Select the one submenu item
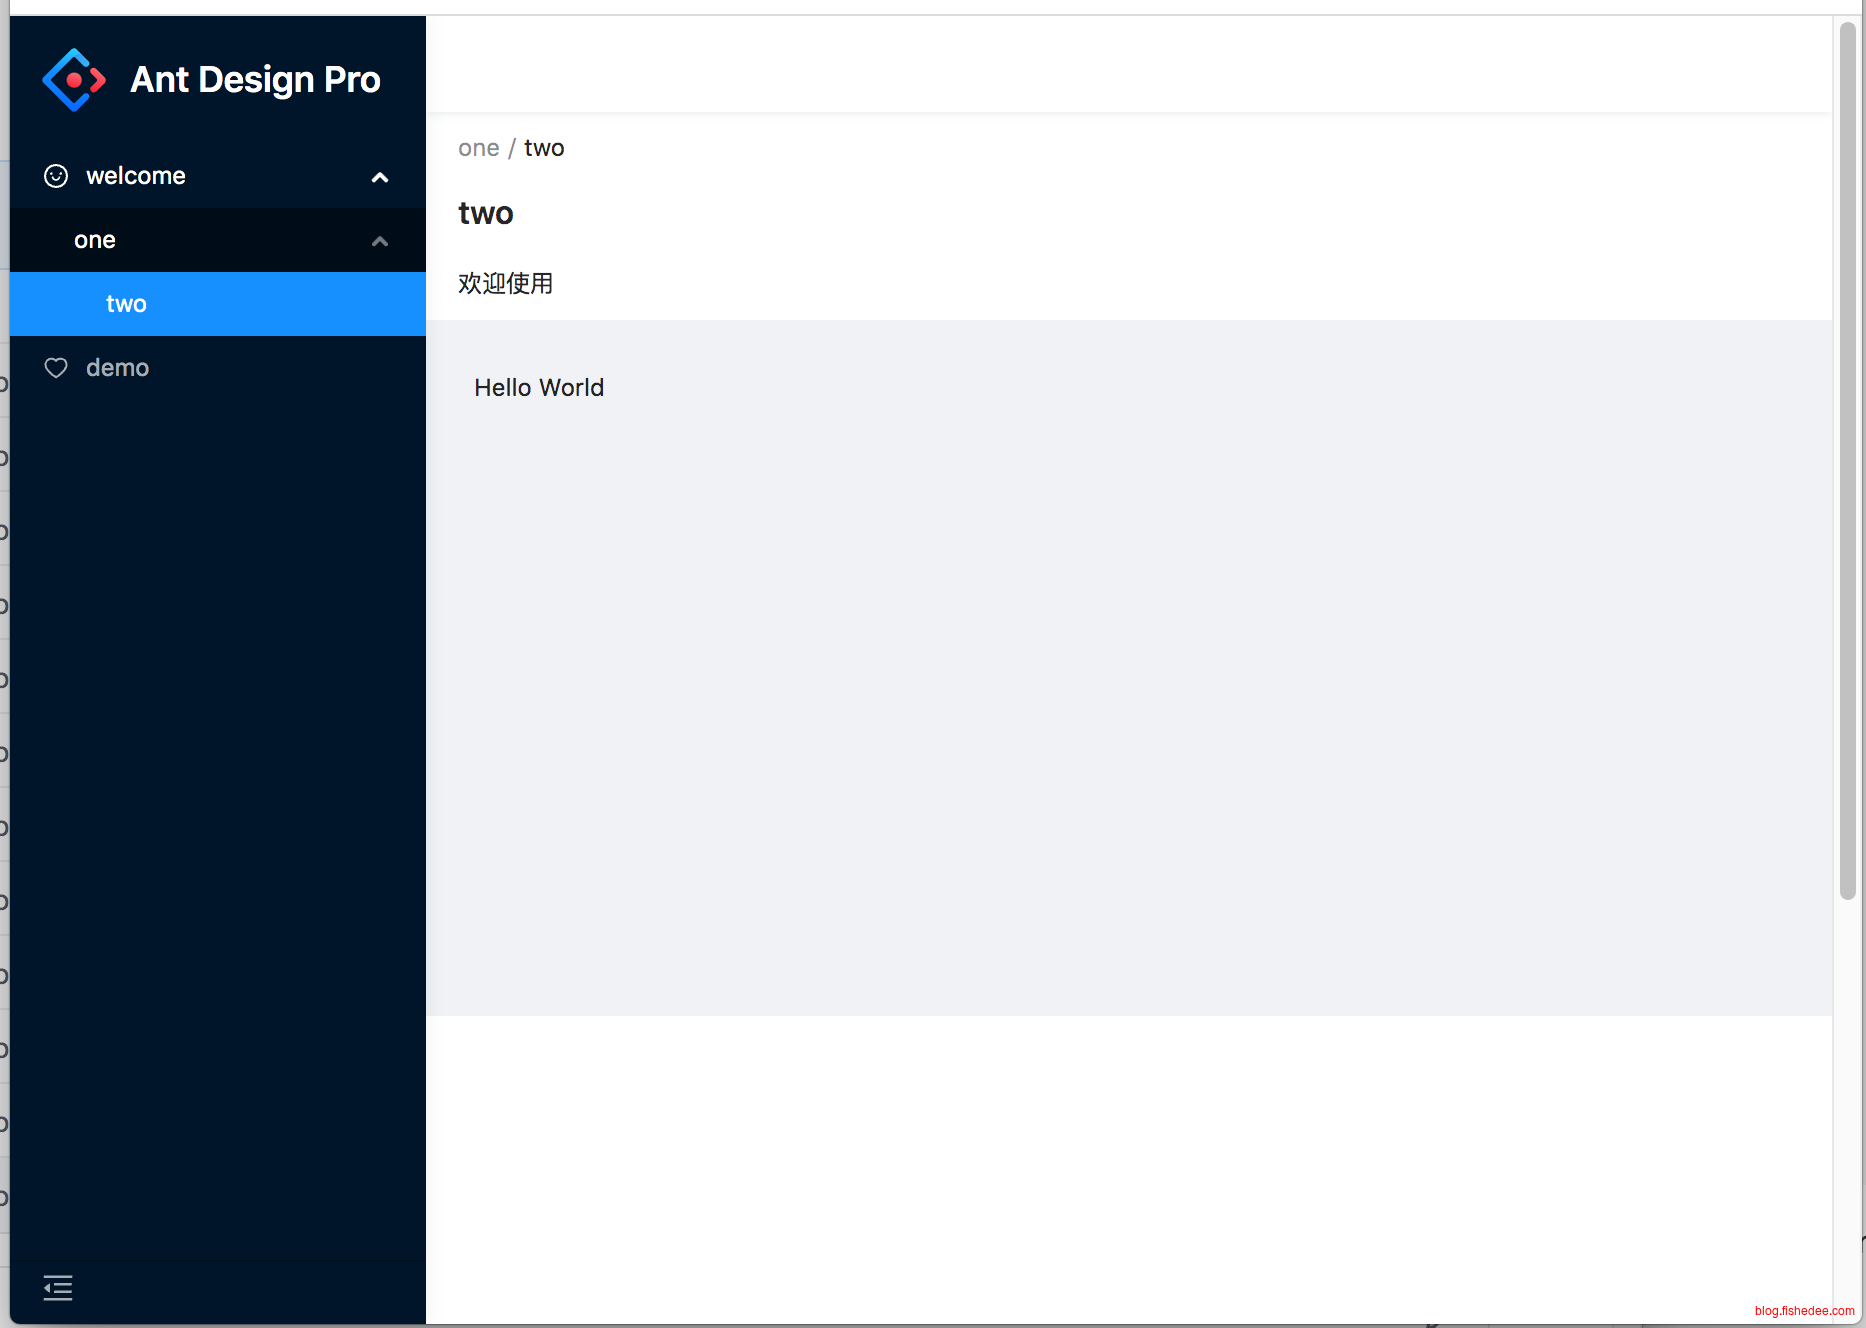Image resolution: width=1866 pixels, height=1328 pixels. tap(218, 240)
